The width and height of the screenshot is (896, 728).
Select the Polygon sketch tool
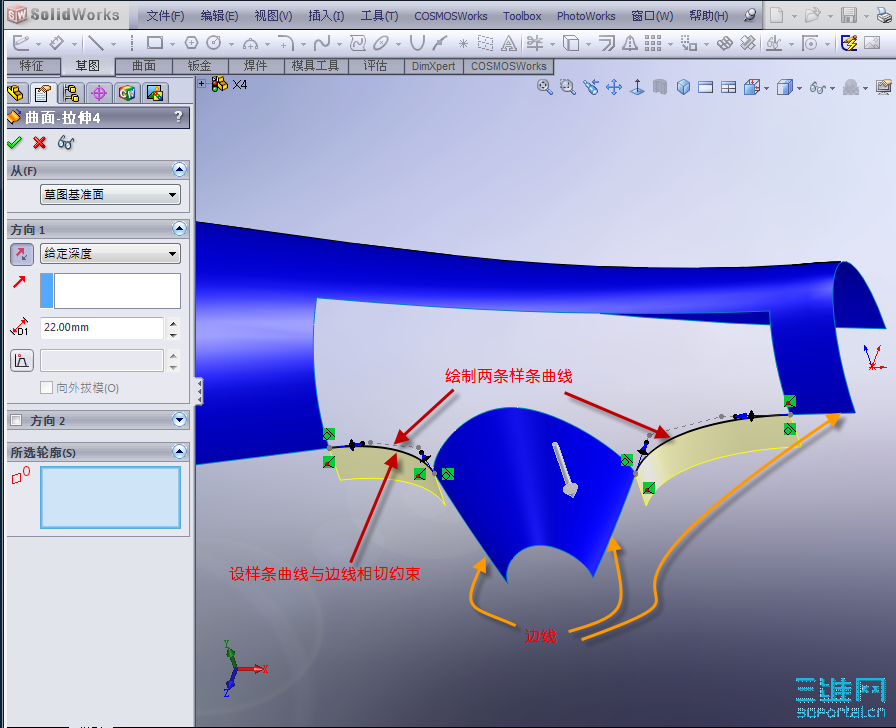tap(191, 43)
